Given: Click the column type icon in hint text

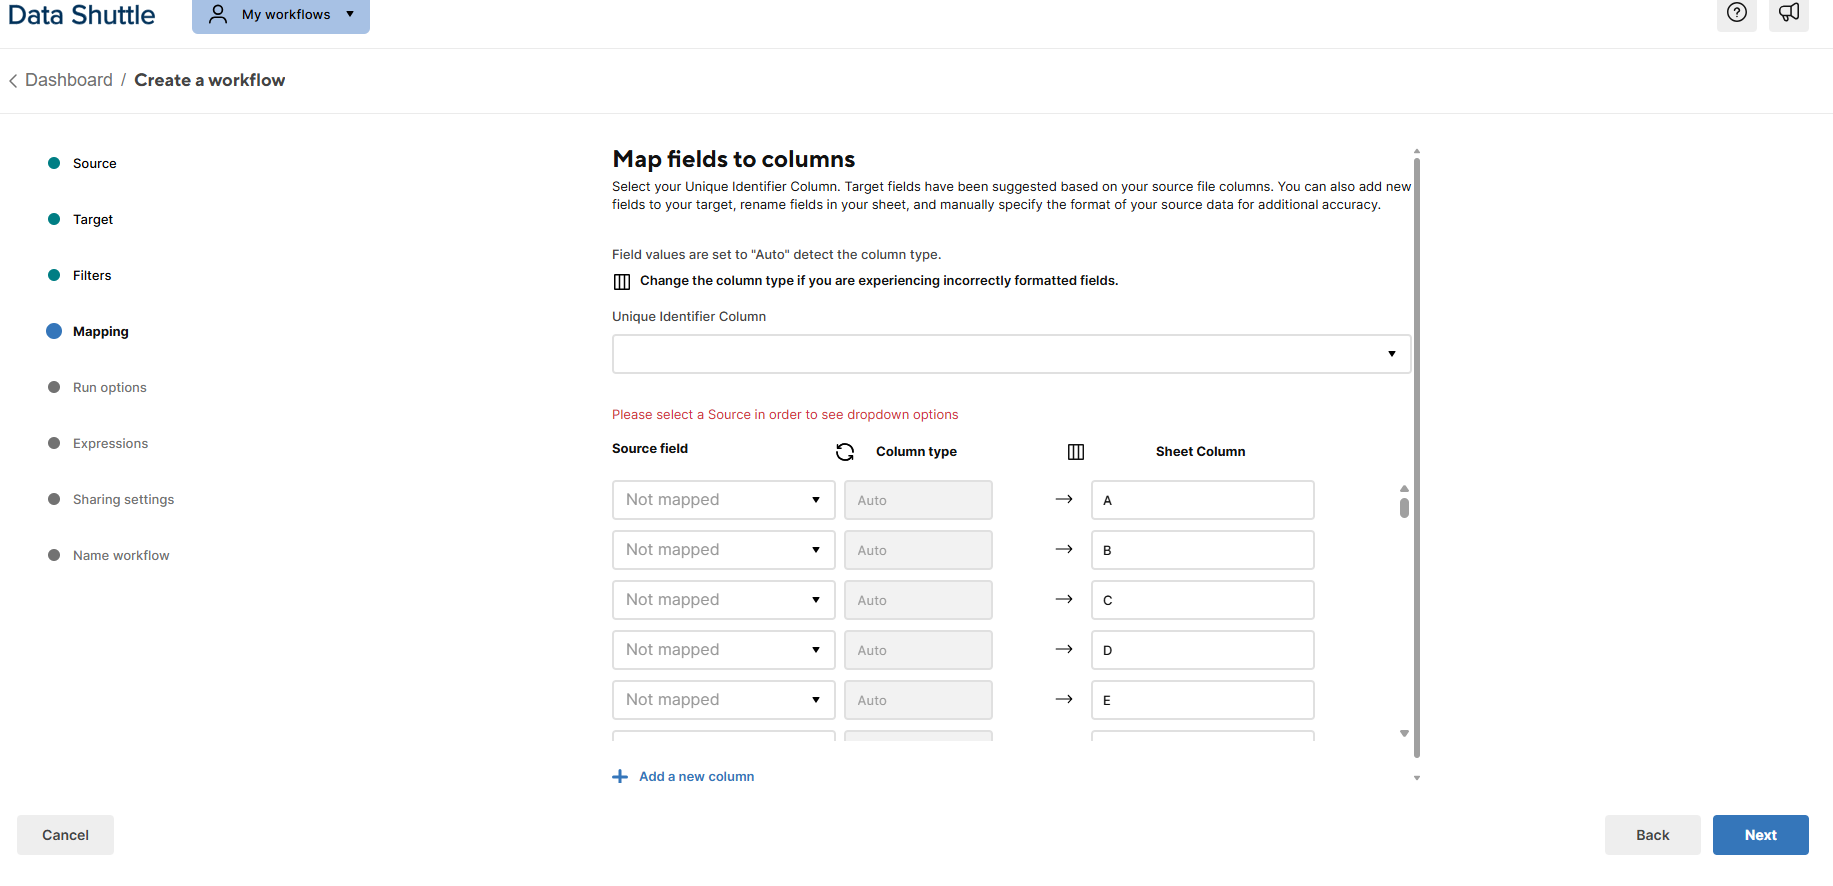Looking at the screenshot, I should point(622,282).
